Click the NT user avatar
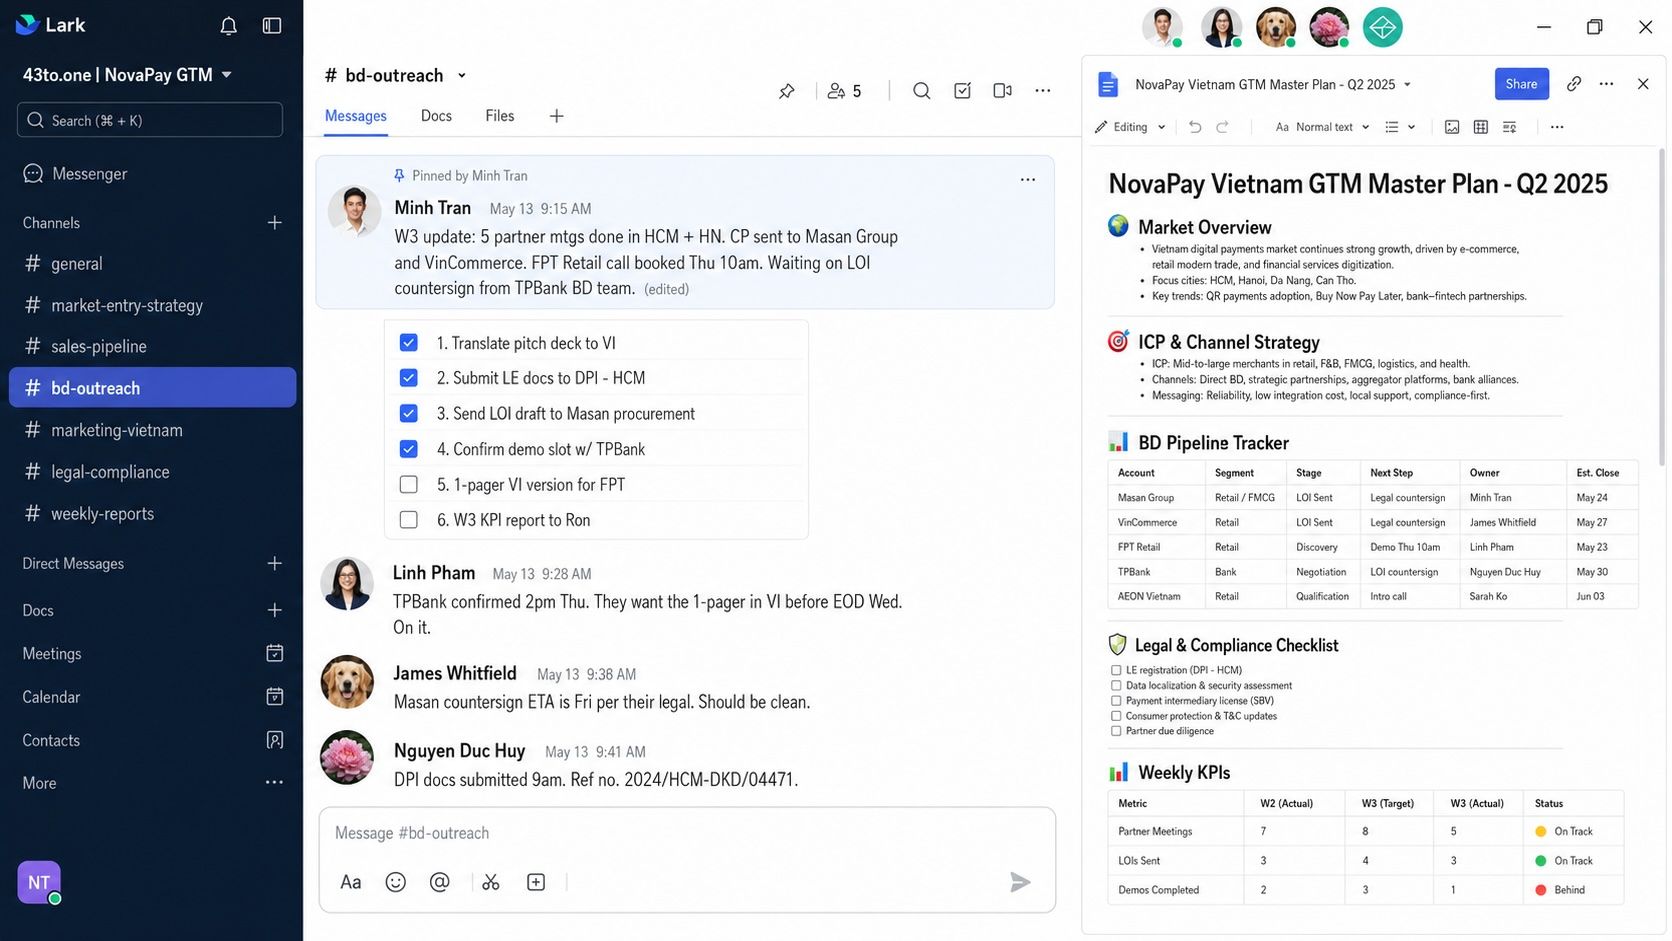1672x941 pixels. [39, 882]
